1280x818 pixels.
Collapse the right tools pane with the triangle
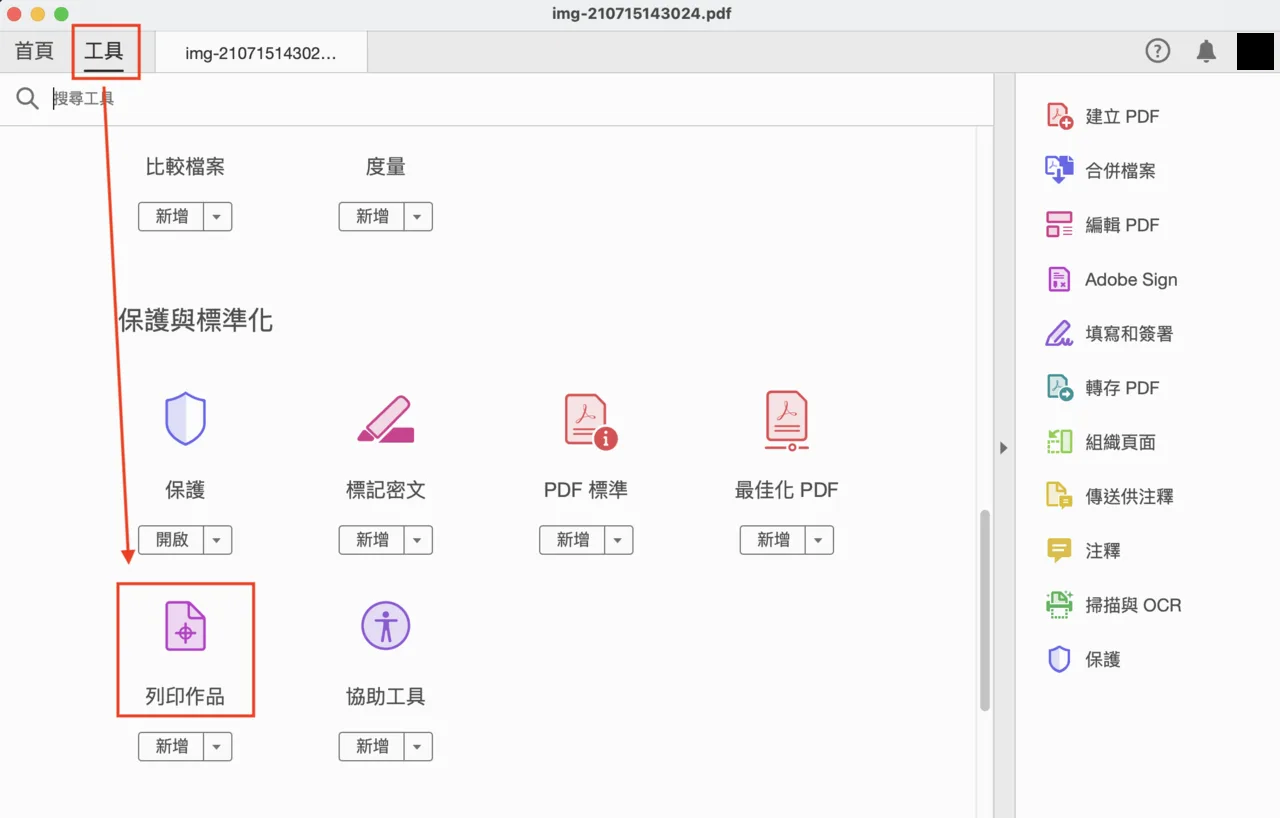(1004, 448)
